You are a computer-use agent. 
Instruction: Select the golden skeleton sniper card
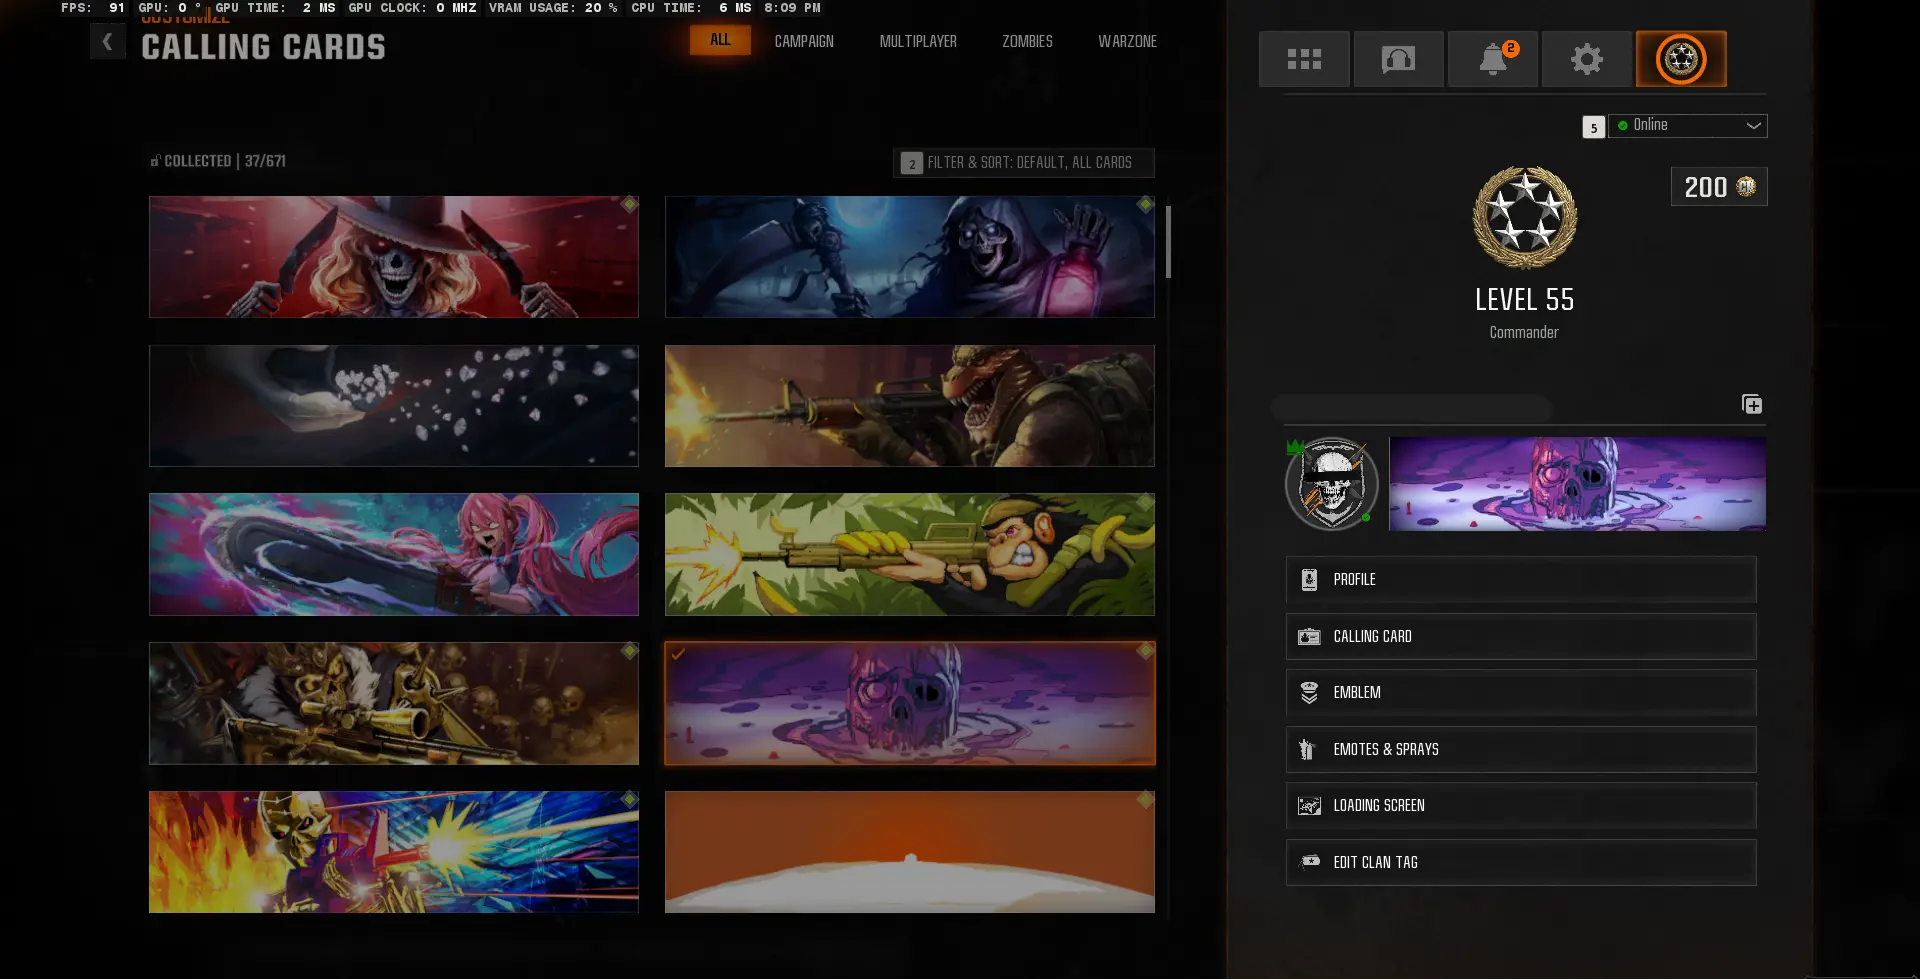[394, 703]
